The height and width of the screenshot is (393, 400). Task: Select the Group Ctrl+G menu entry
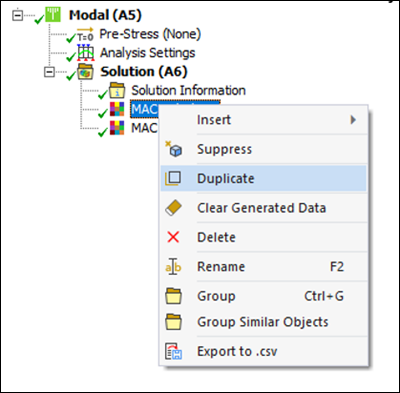click(x=263, y=296)
